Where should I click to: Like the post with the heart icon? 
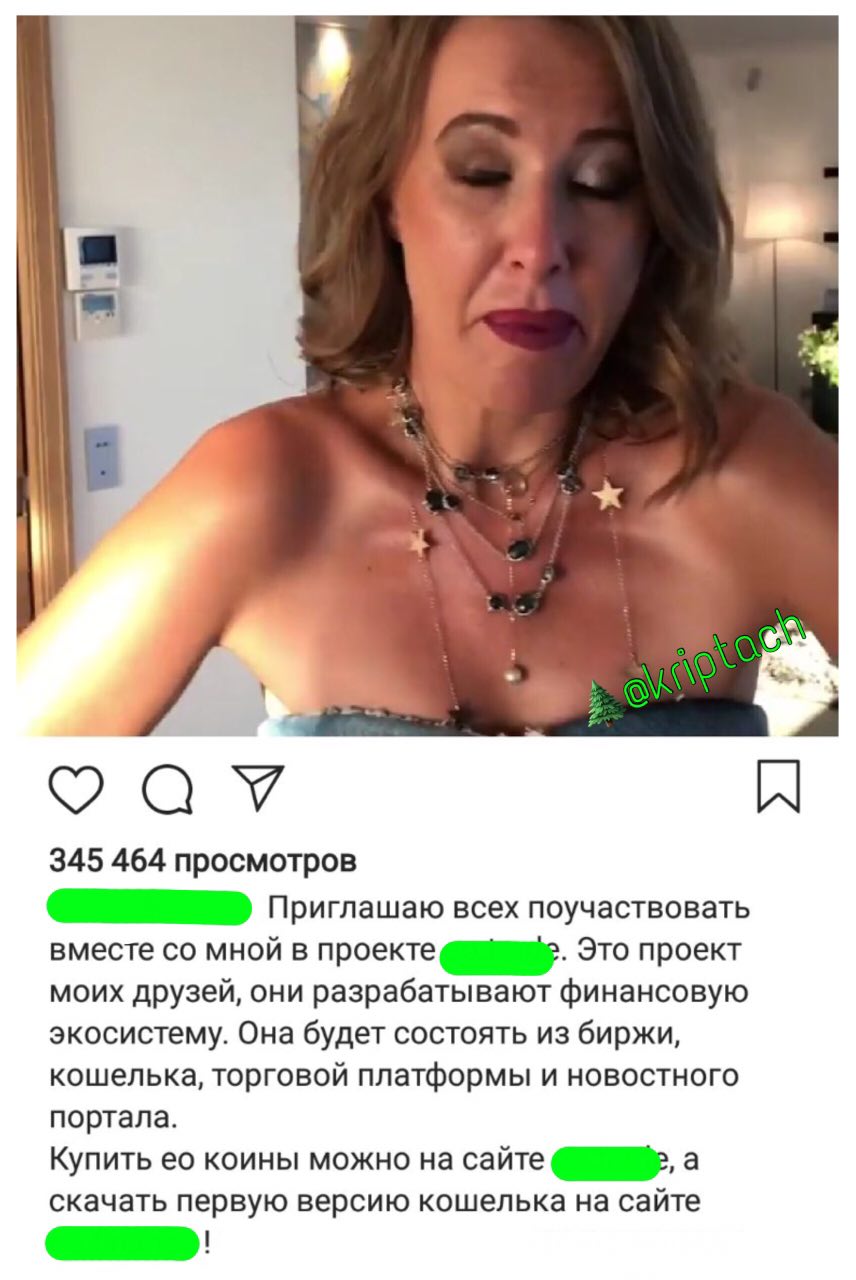click(76, 788)
